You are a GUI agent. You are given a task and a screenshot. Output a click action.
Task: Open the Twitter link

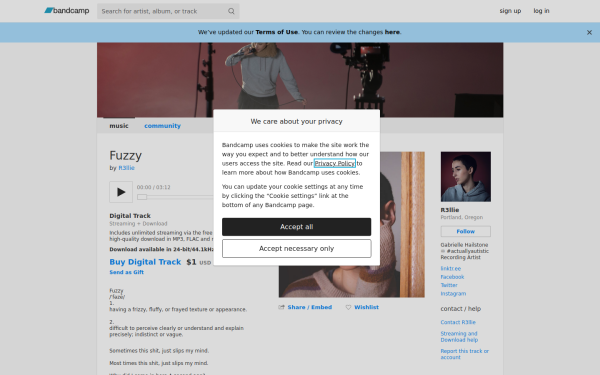click(449, 285)
